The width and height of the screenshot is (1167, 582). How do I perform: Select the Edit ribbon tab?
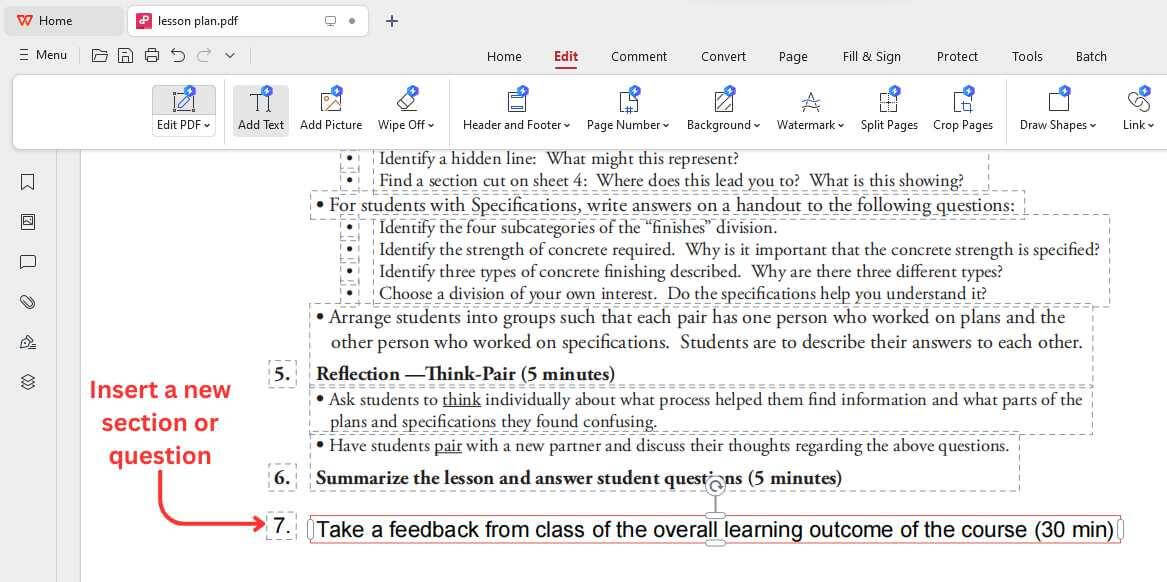566,57
